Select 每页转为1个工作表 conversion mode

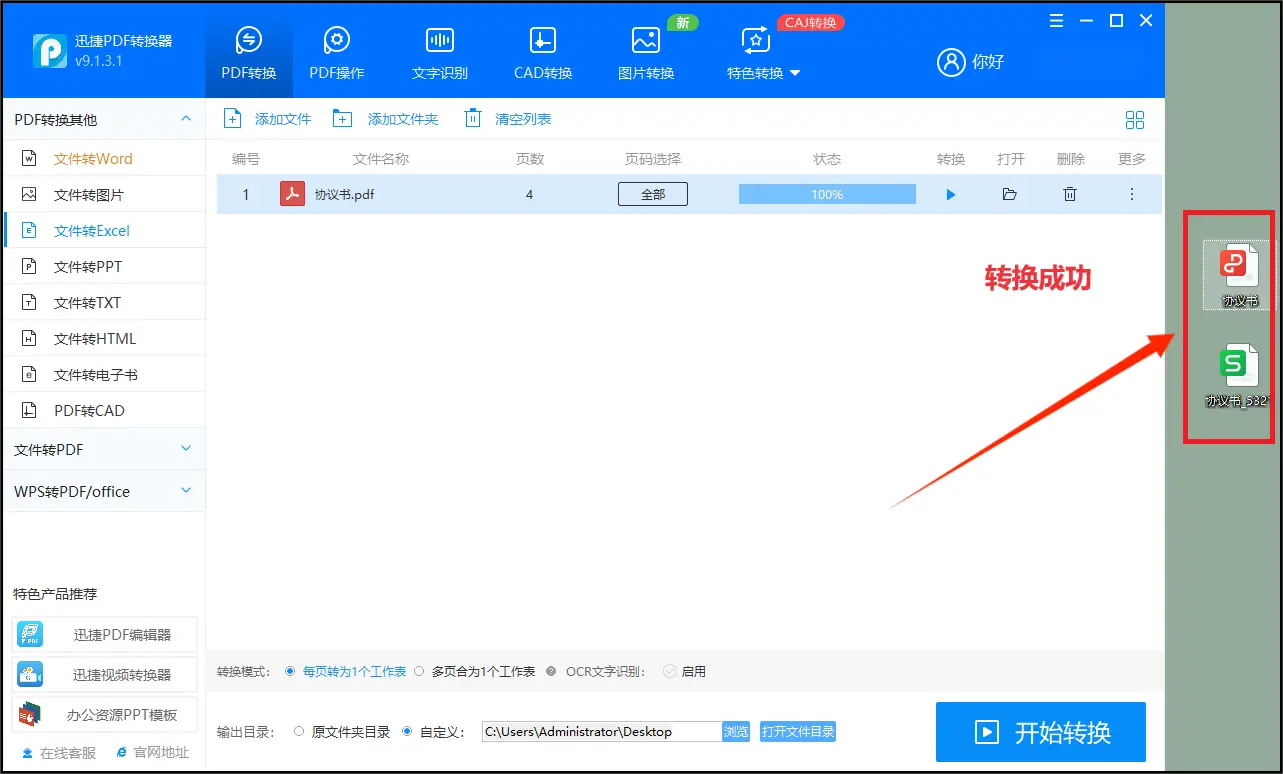tap(291, 672)
